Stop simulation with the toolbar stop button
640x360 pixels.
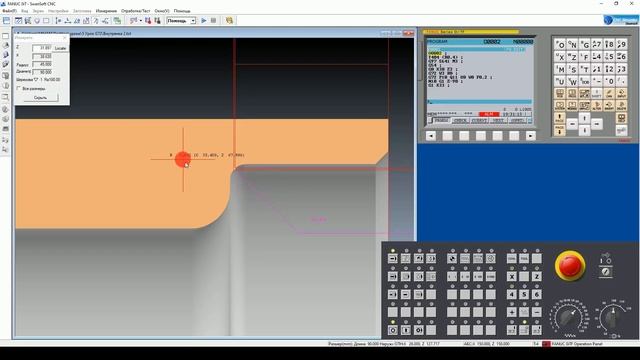[x=213, y=20]
